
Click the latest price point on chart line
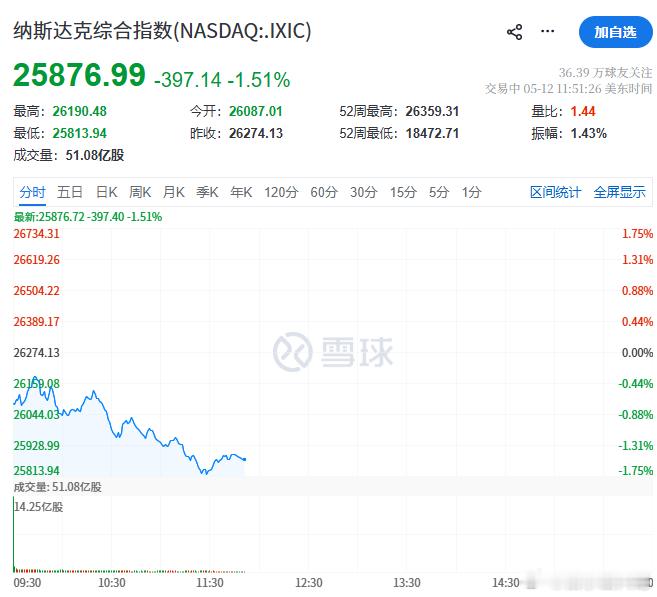point(245,460)
